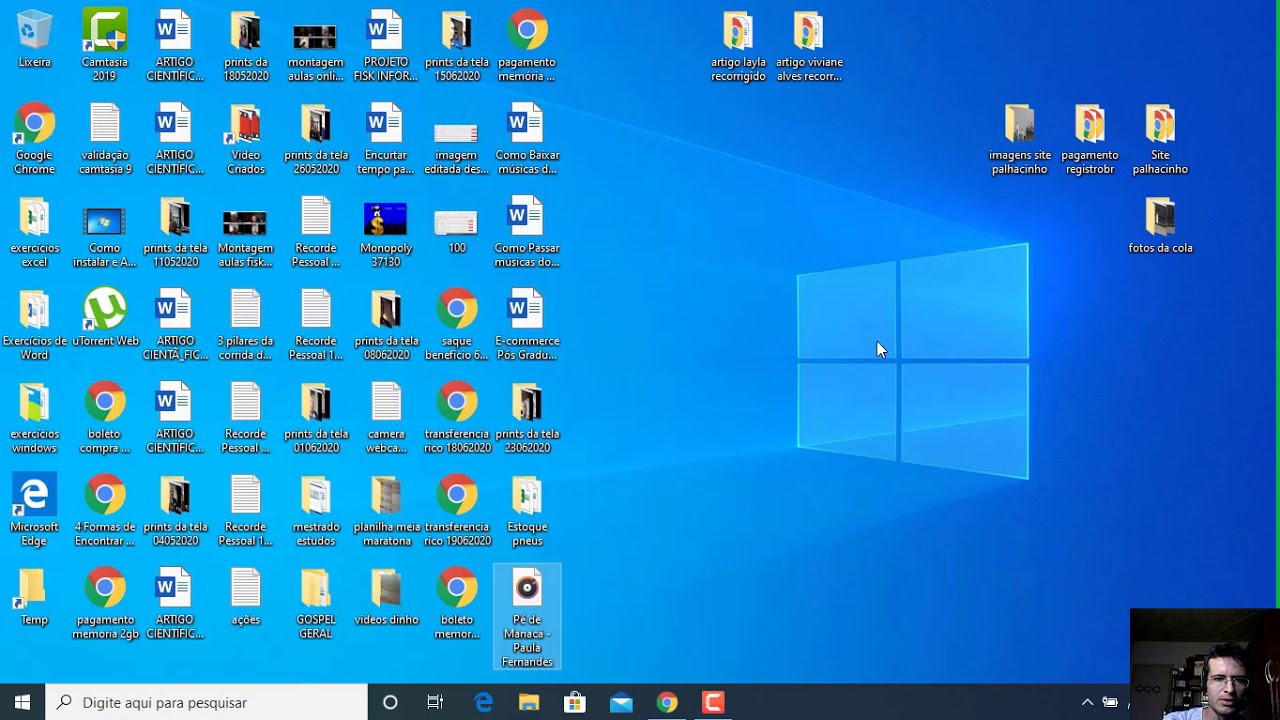Select the pagamento registrobr folder
This screenshot has width=1280, height=720.
coord(1090,139)
